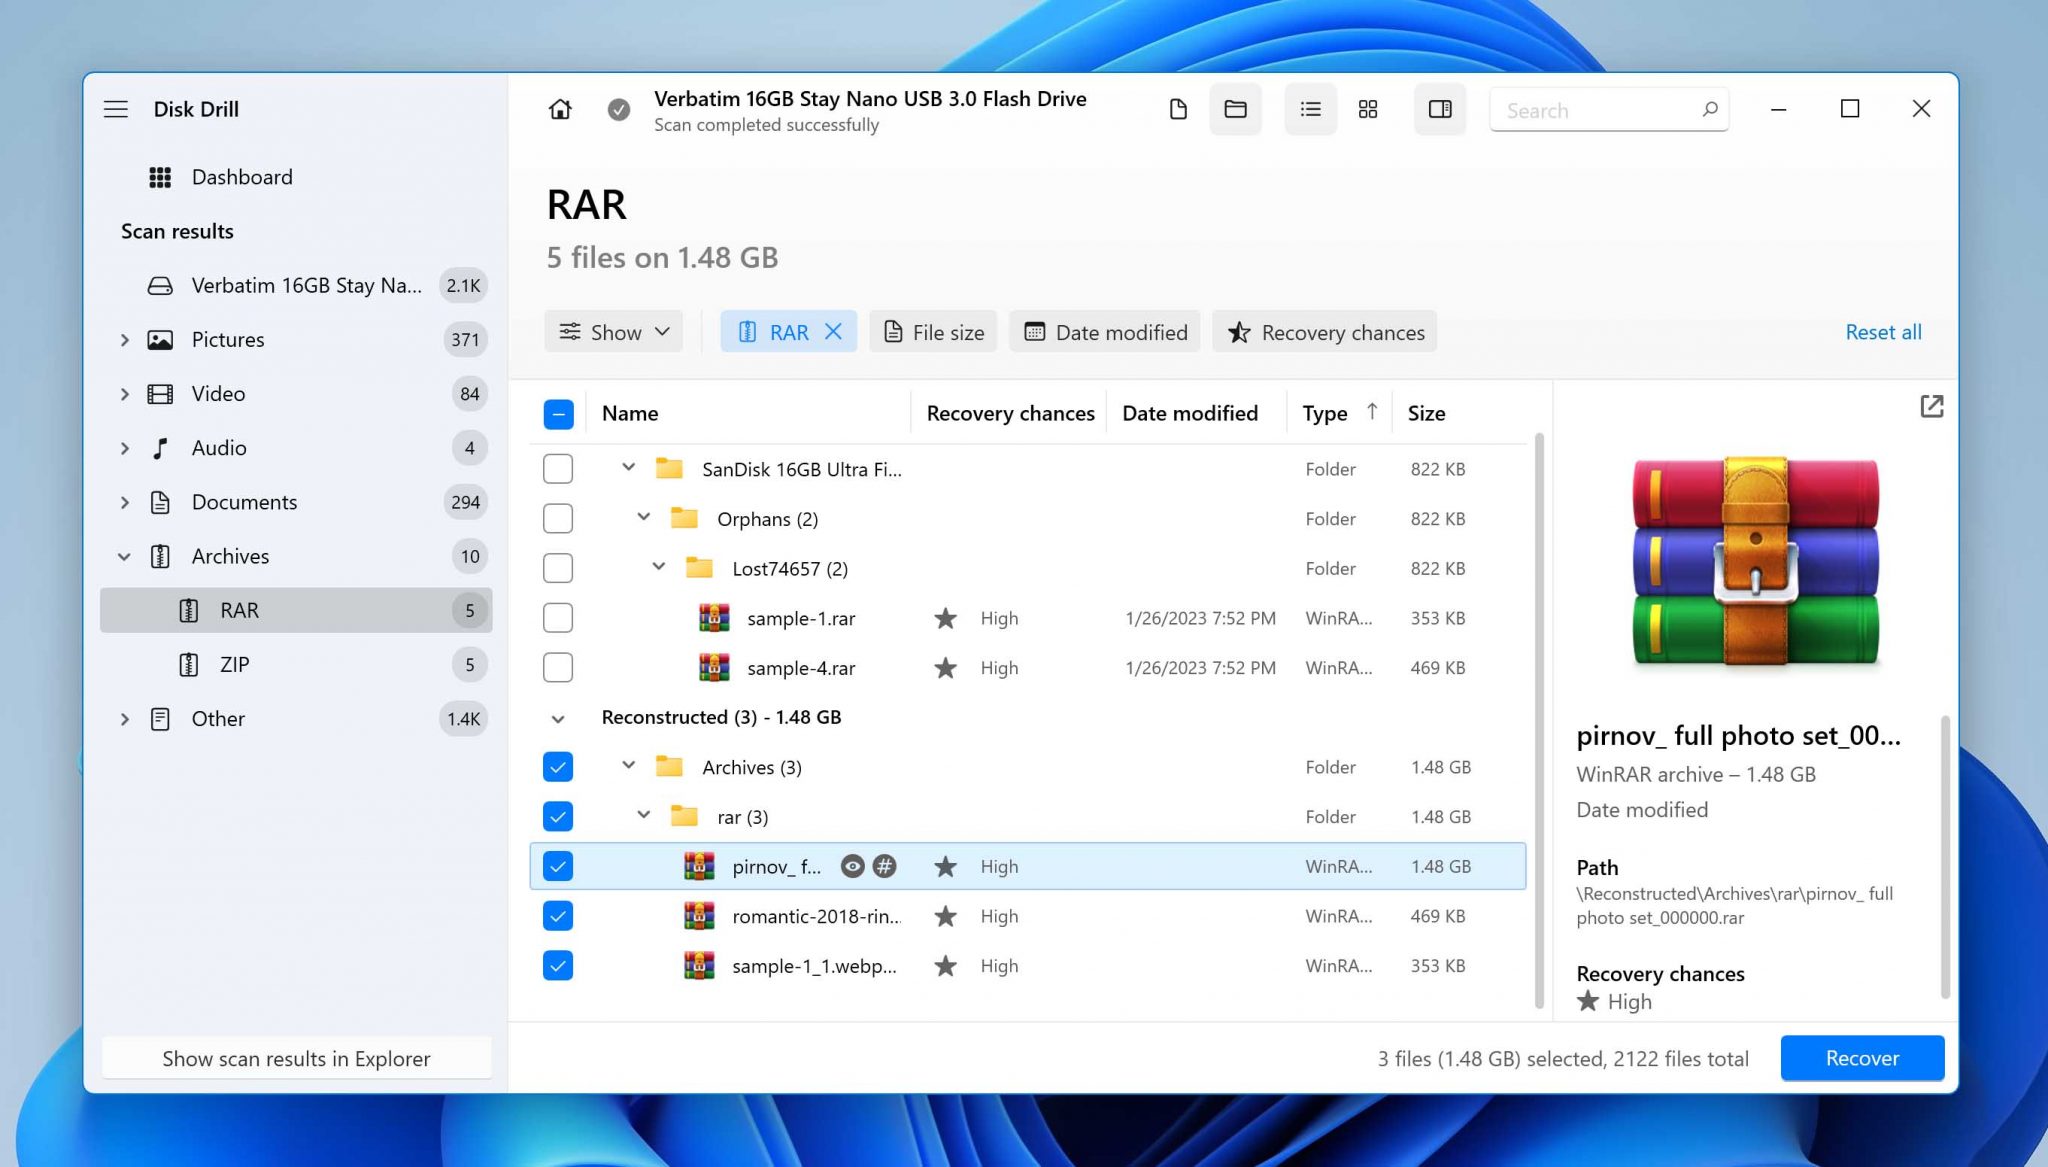The width and height of the screenshot is (2048, 1167).
Task: Open the folder icon in the top toolbar
Action: (x=1235, y=109)
